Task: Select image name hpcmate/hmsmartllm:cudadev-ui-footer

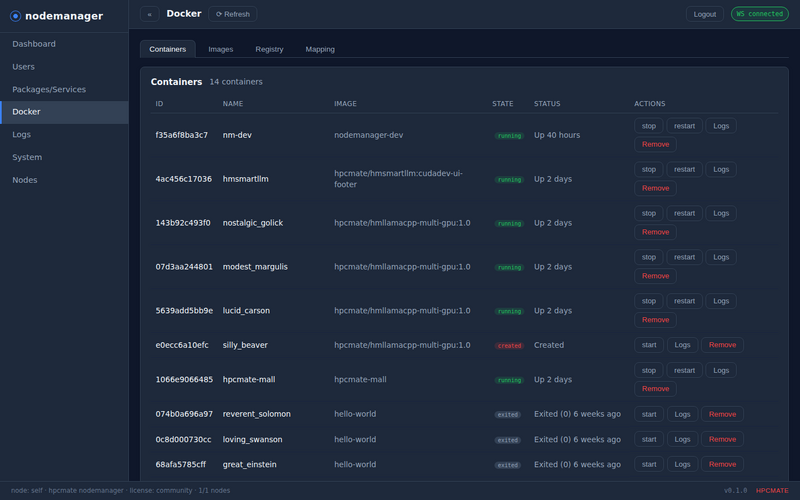Action: point(398,179)
